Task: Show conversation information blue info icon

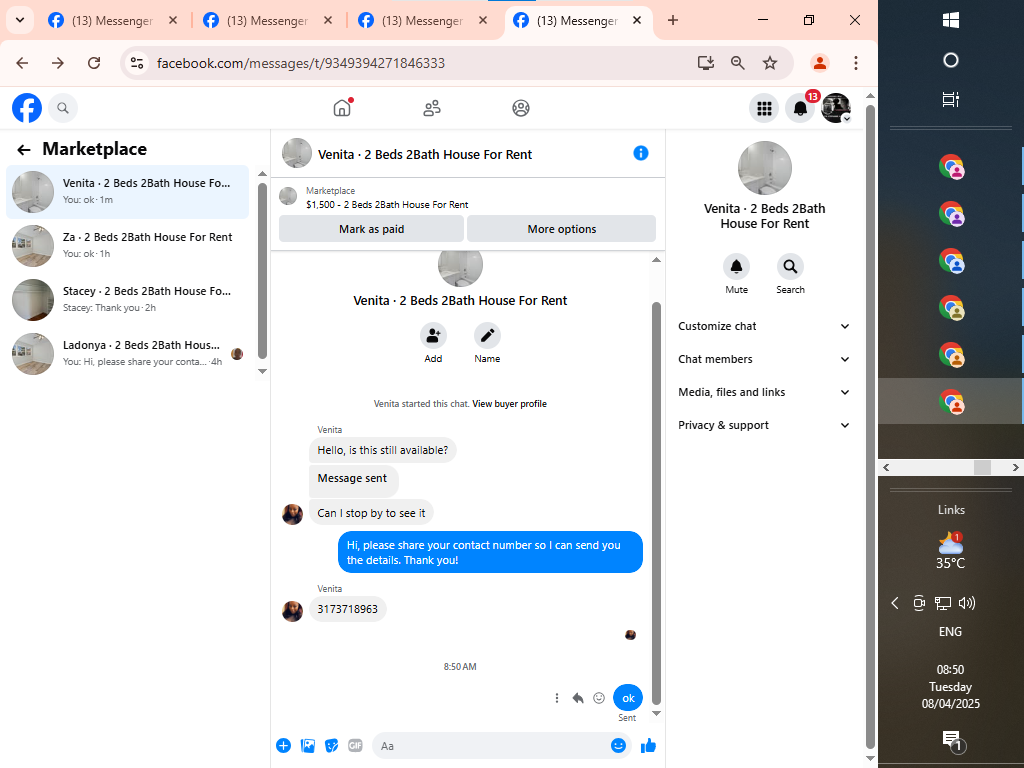Action: coord(641,153)
